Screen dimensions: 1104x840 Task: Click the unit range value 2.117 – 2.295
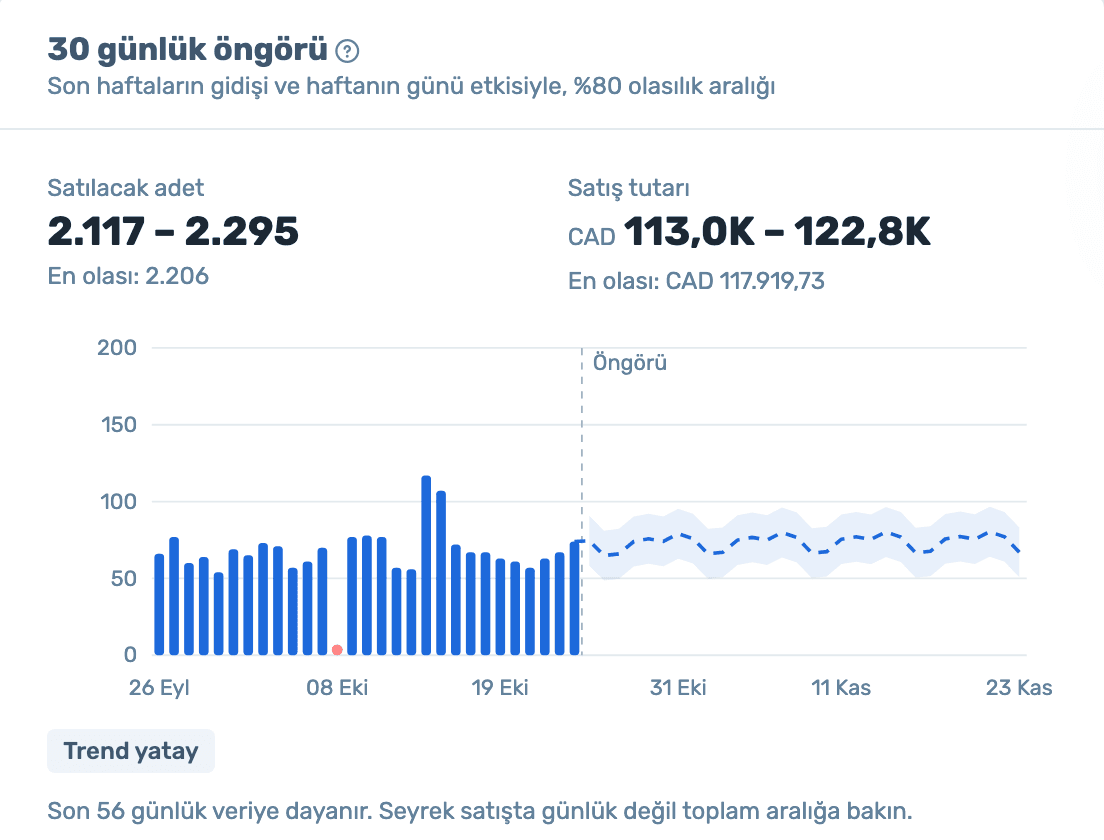173,232
